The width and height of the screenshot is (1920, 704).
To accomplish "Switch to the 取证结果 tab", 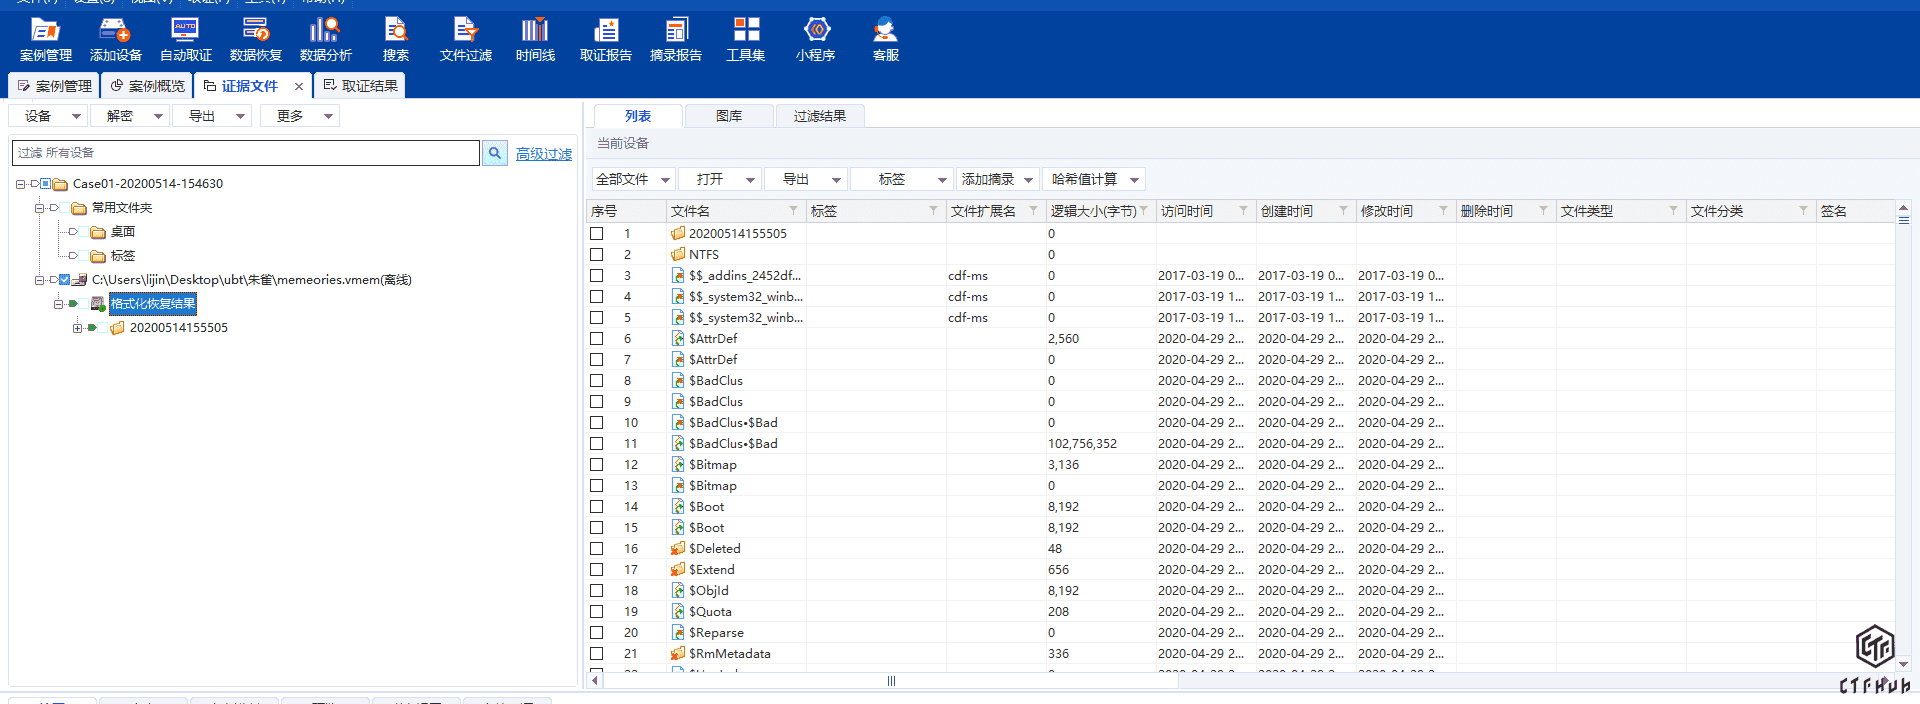I will [360, 86].
